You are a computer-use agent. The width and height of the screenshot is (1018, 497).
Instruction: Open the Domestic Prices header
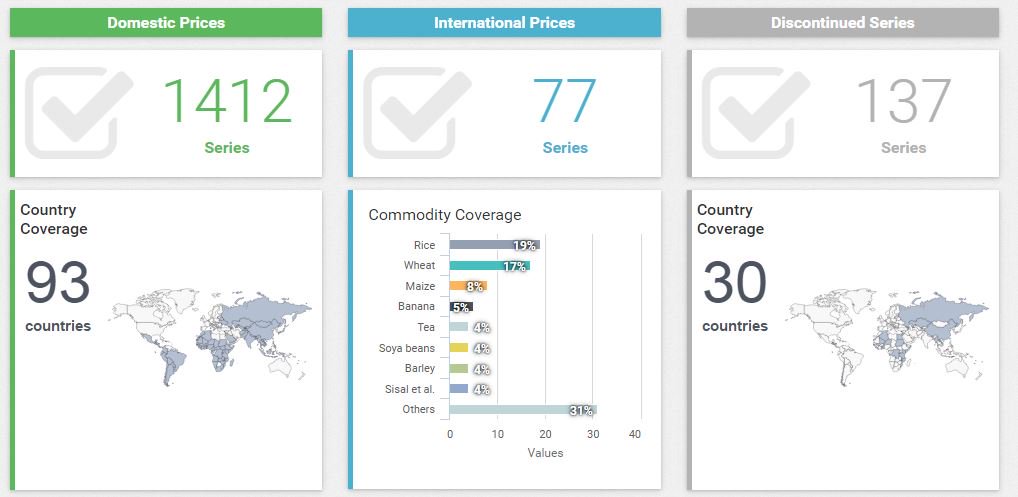tap(166, 23)
